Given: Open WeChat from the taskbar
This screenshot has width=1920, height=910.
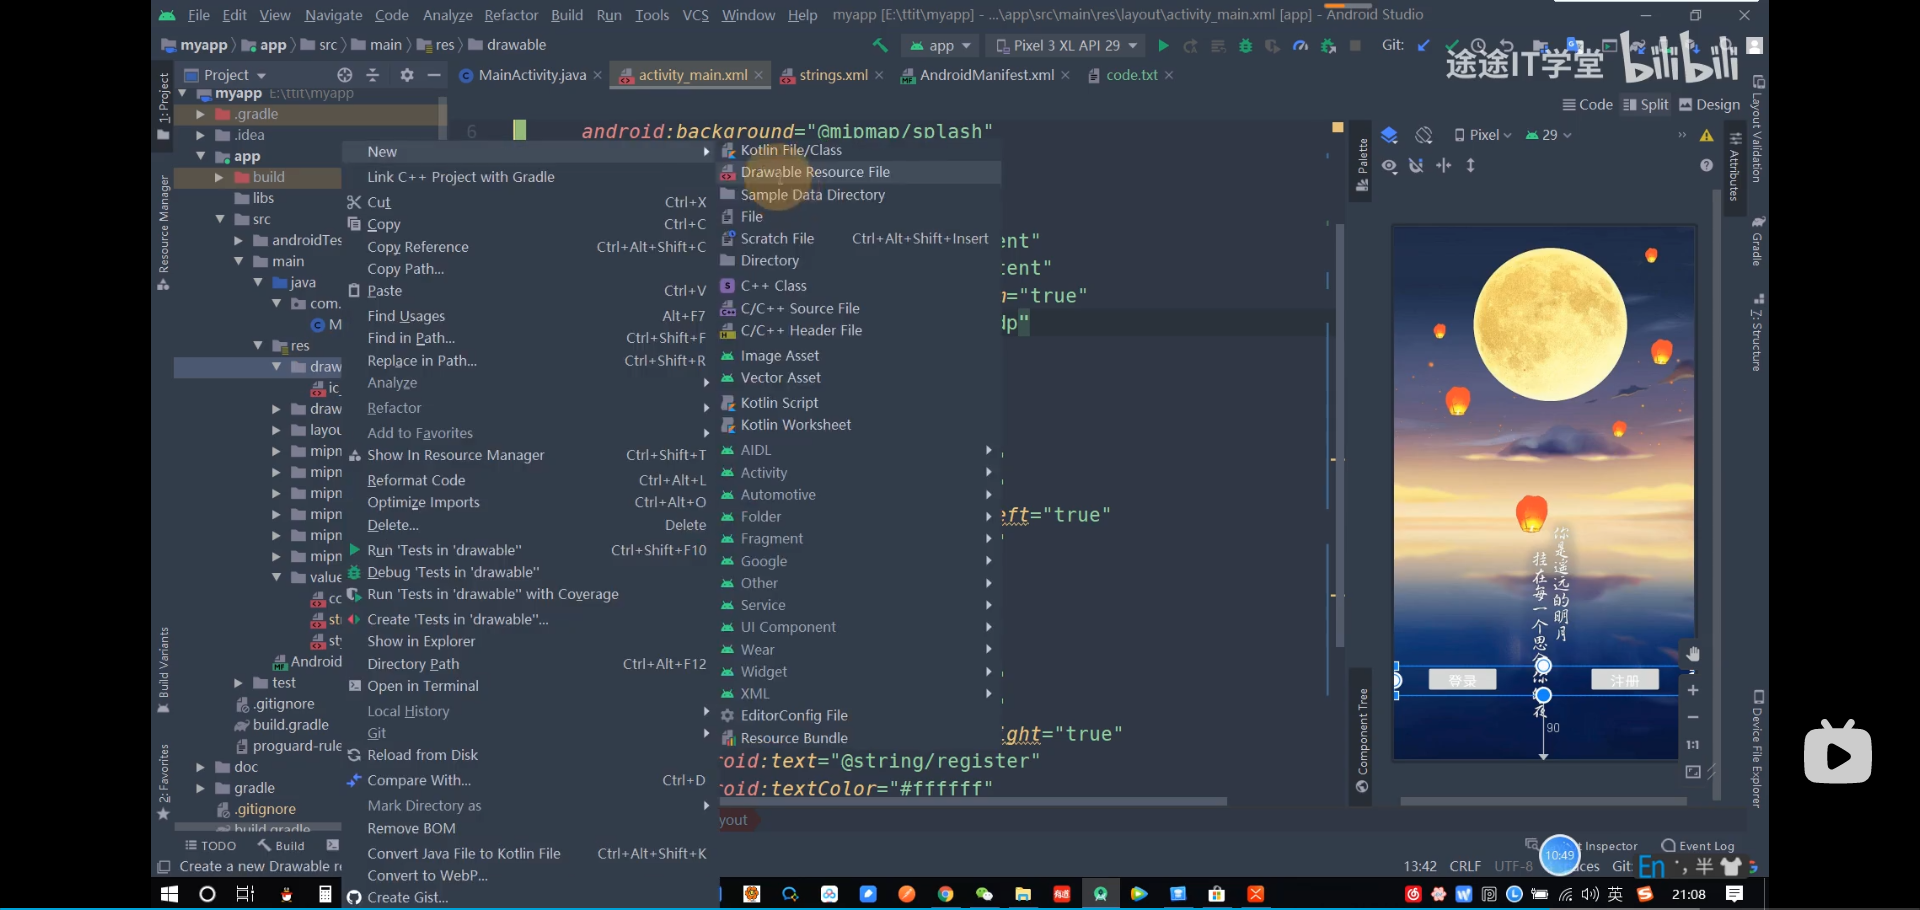Looking at the screenshot, I should (984, 894).
